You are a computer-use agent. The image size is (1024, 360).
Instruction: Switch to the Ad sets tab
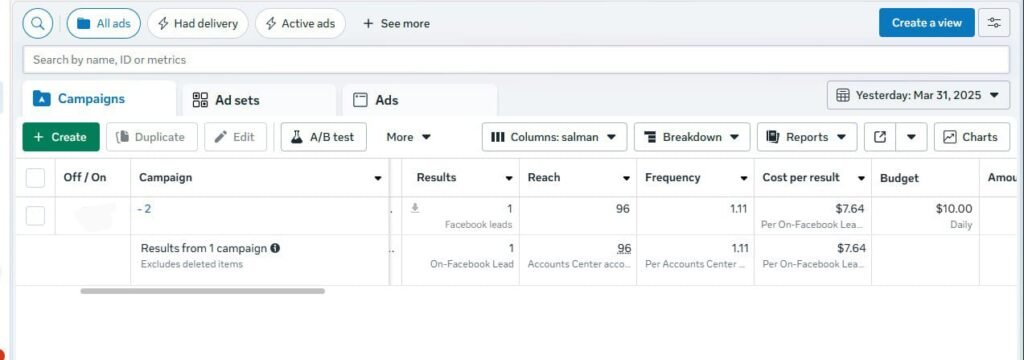[259, 100]
